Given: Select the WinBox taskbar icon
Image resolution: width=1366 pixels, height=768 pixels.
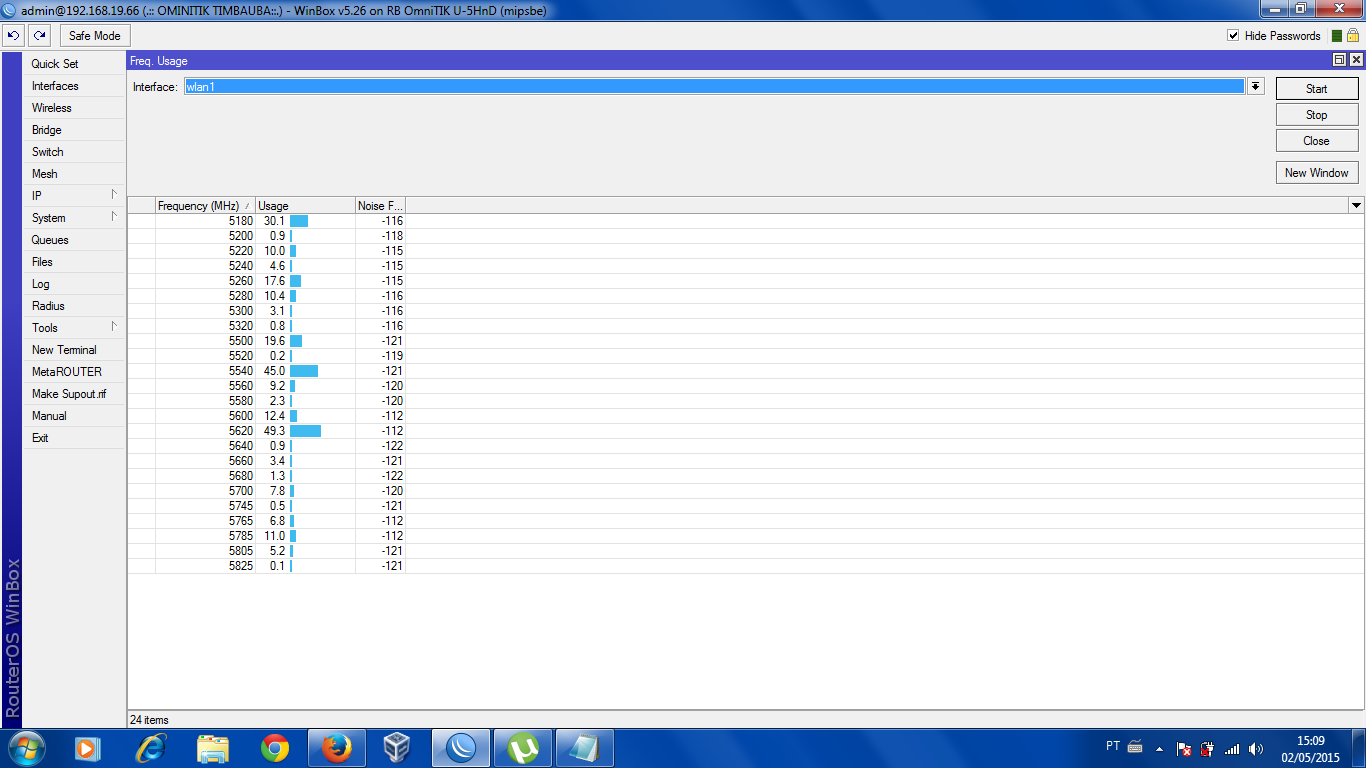Looking at the screenshot, I should click(461, 748).
